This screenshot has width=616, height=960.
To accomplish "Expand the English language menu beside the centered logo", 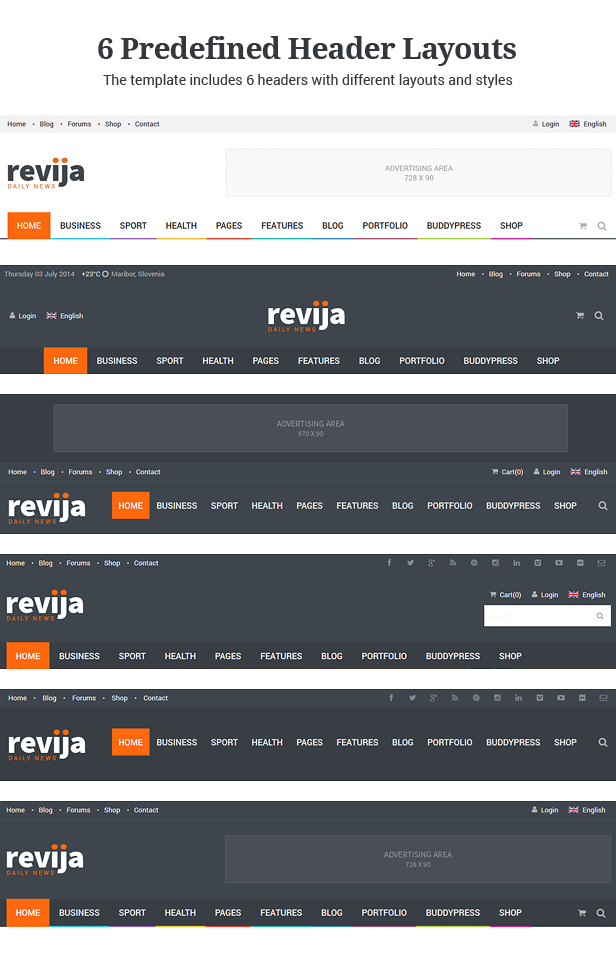I will pyautogui.click(x=65, y=316).
